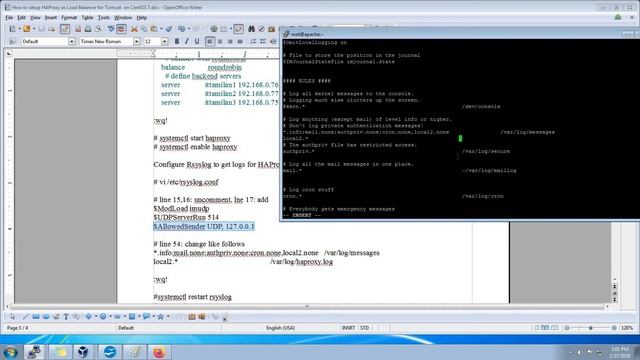Expand the paragraph style Default dropdown

72,41
